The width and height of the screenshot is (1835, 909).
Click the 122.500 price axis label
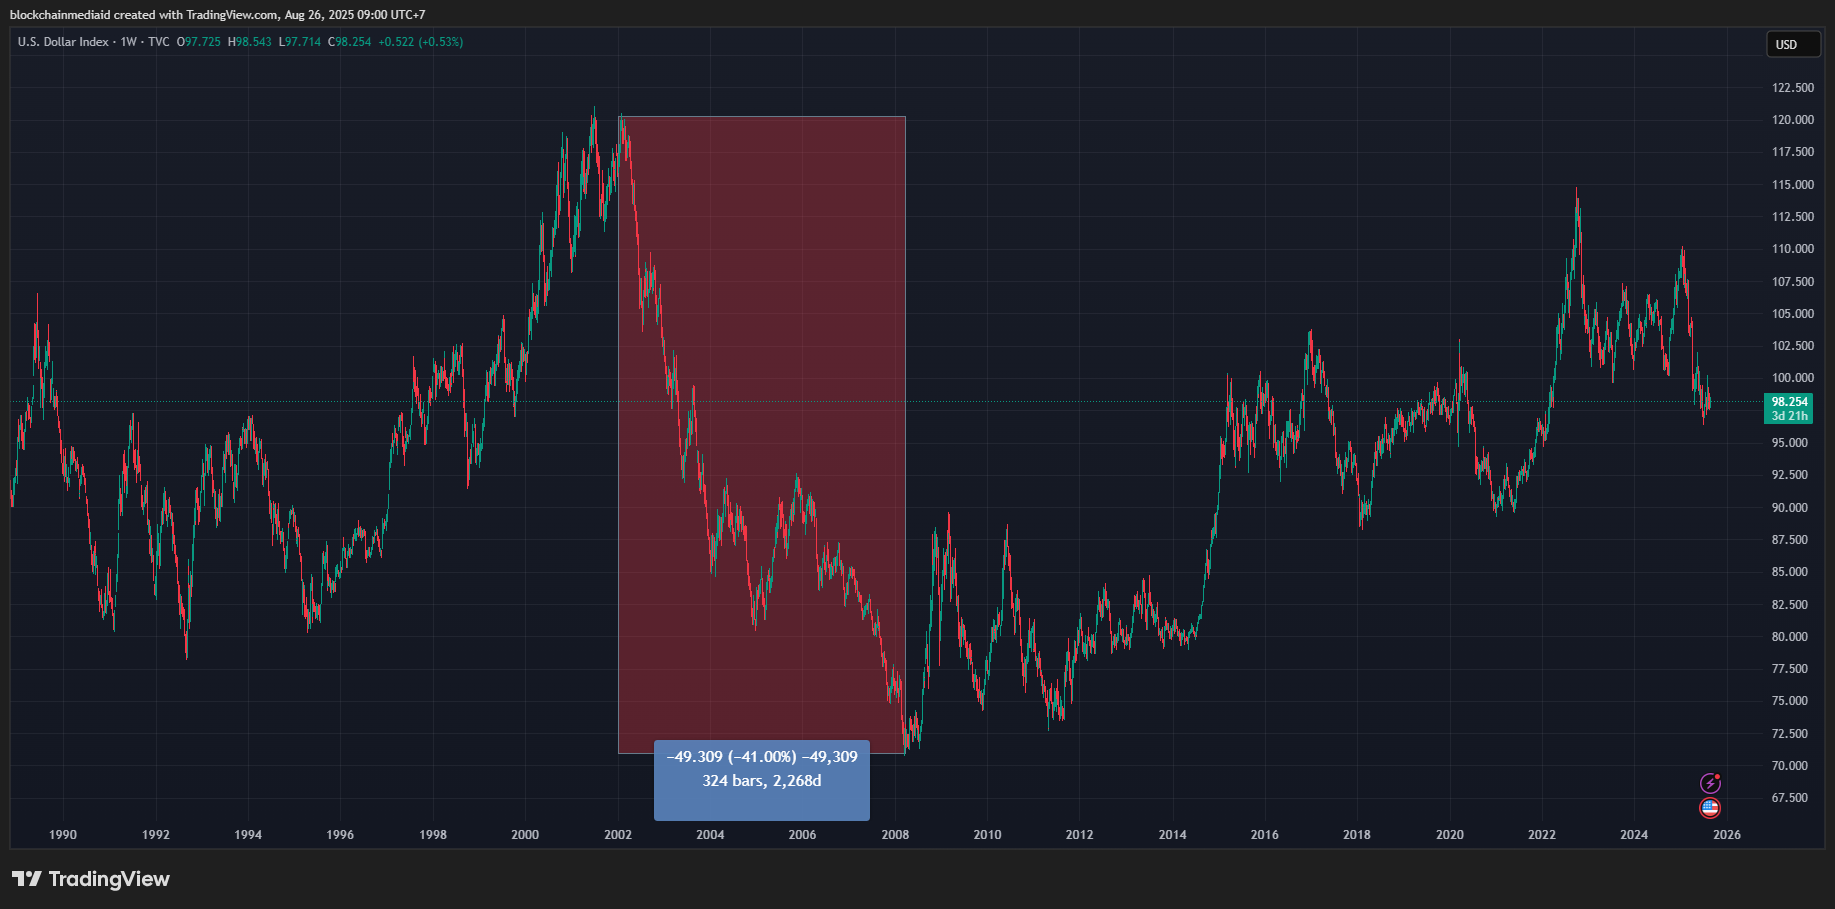click(x=1792, y=88)
